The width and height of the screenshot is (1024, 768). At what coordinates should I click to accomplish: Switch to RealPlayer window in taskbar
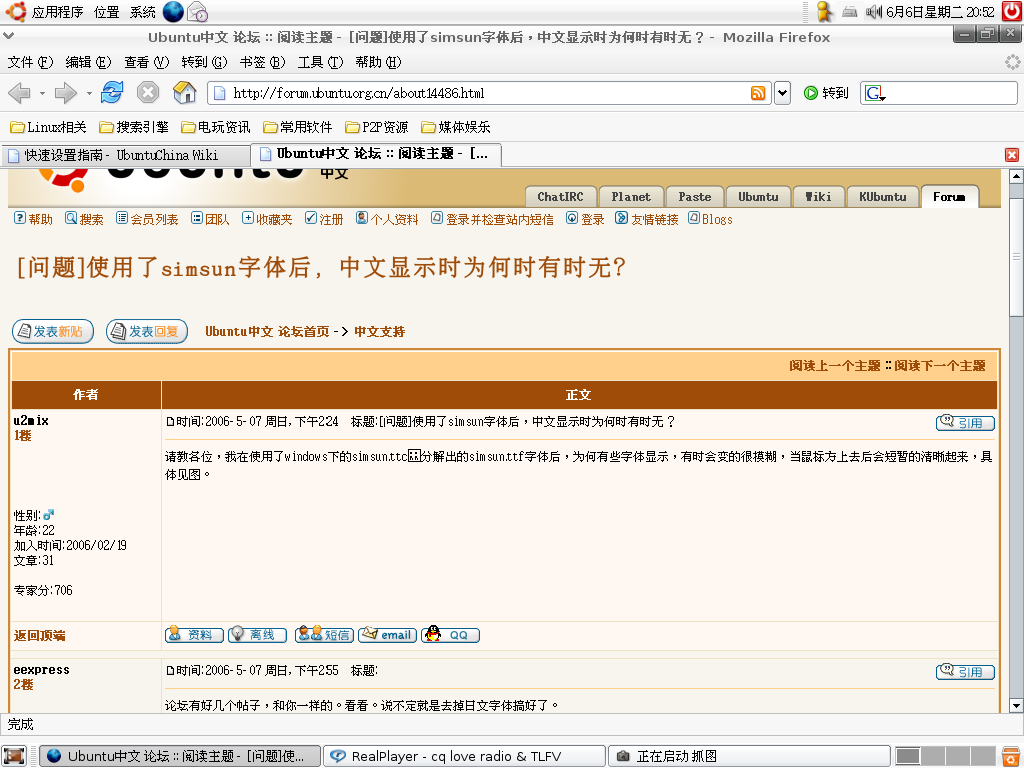tap(465, 756)
